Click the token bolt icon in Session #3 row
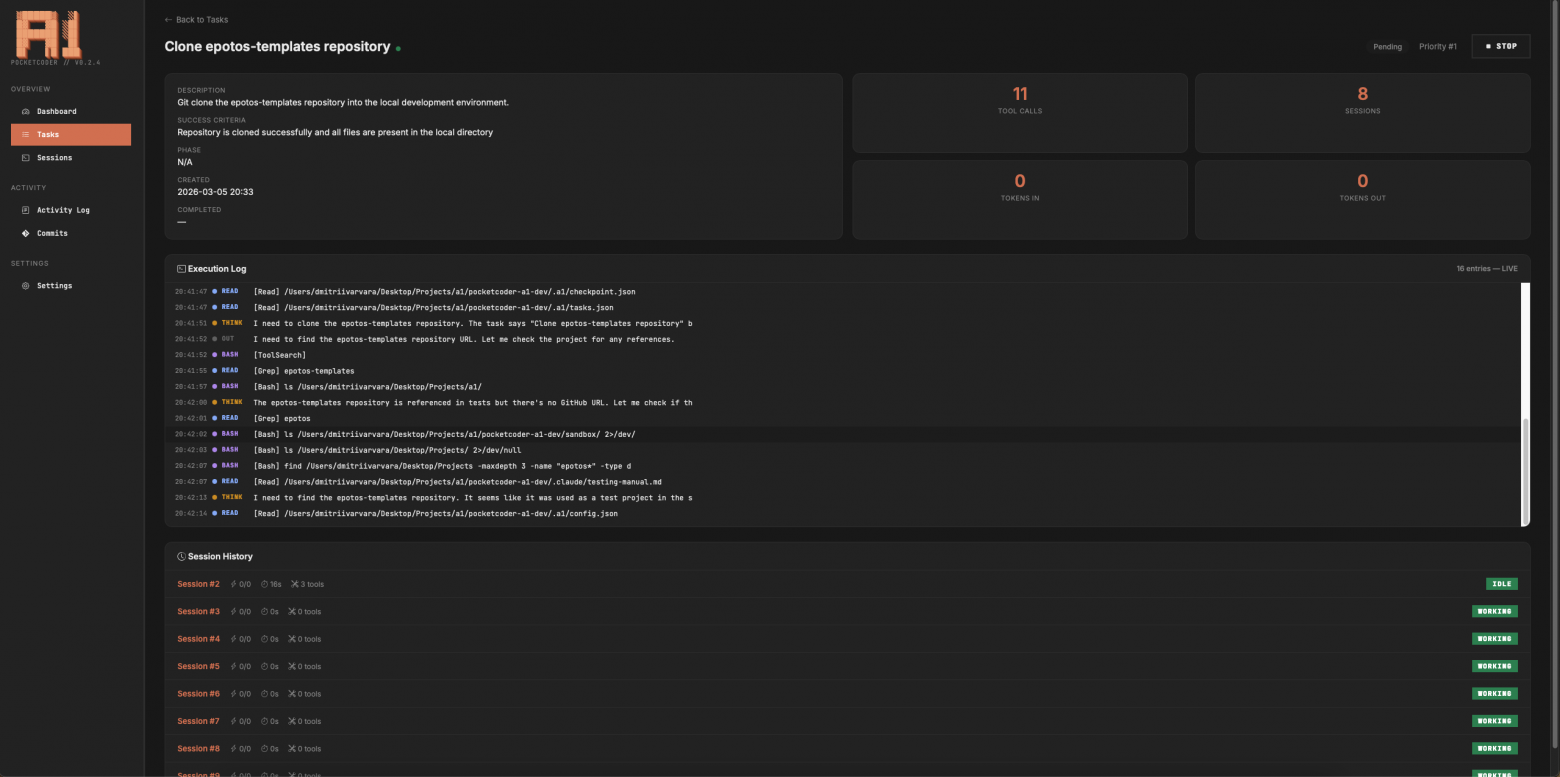The height and width of the screenshot is (777, 1560). (233, 611)
